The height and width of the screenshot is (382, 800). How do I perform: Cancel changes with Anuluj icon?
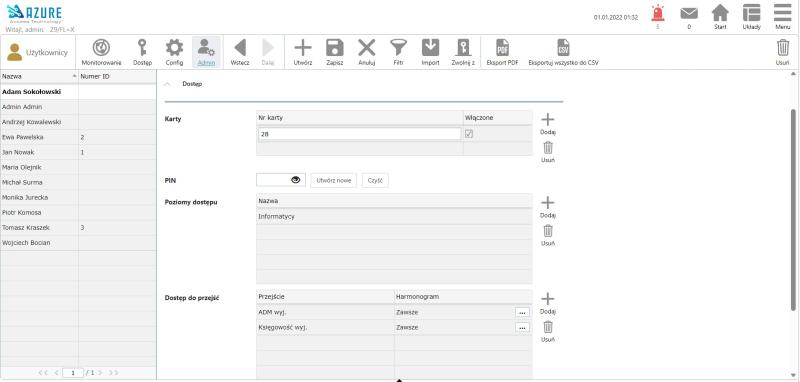pos(366,52)
